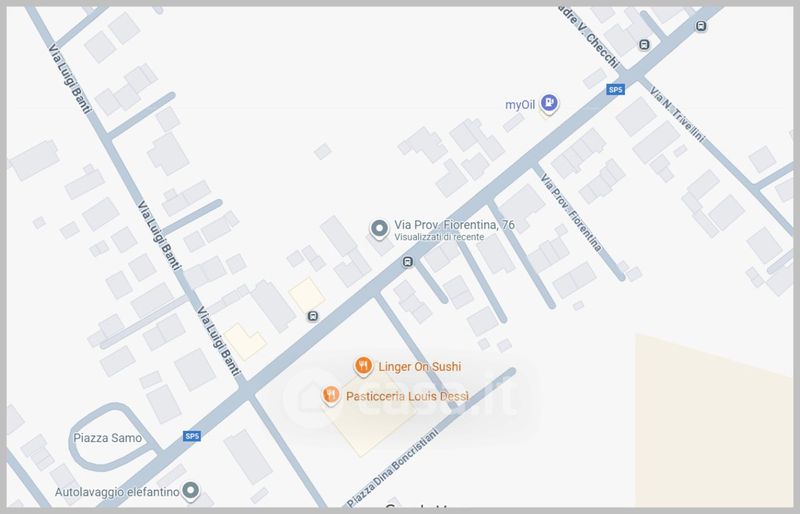Click the Piazza Samo label

point(108,438)
